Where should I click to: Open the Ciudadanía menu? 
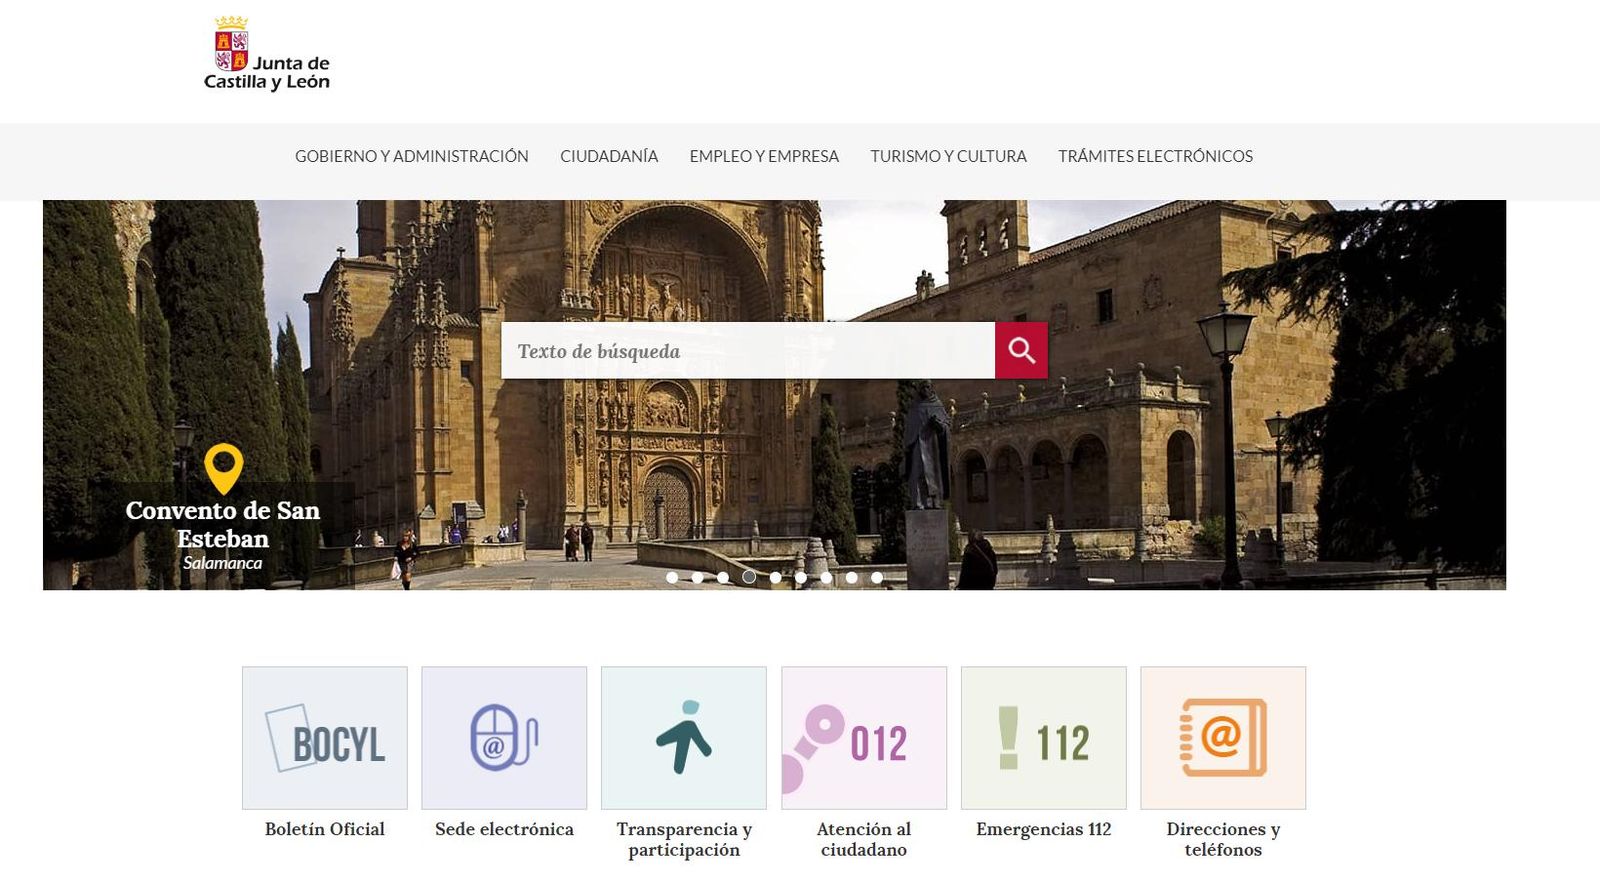(x=609, y=156)
